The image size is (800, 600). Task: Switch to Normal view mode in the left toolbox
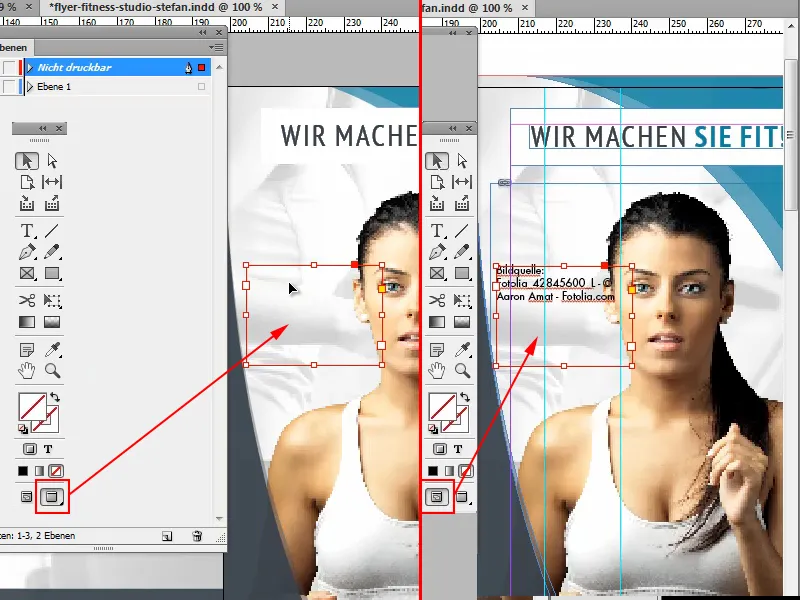tap(27, 496)
